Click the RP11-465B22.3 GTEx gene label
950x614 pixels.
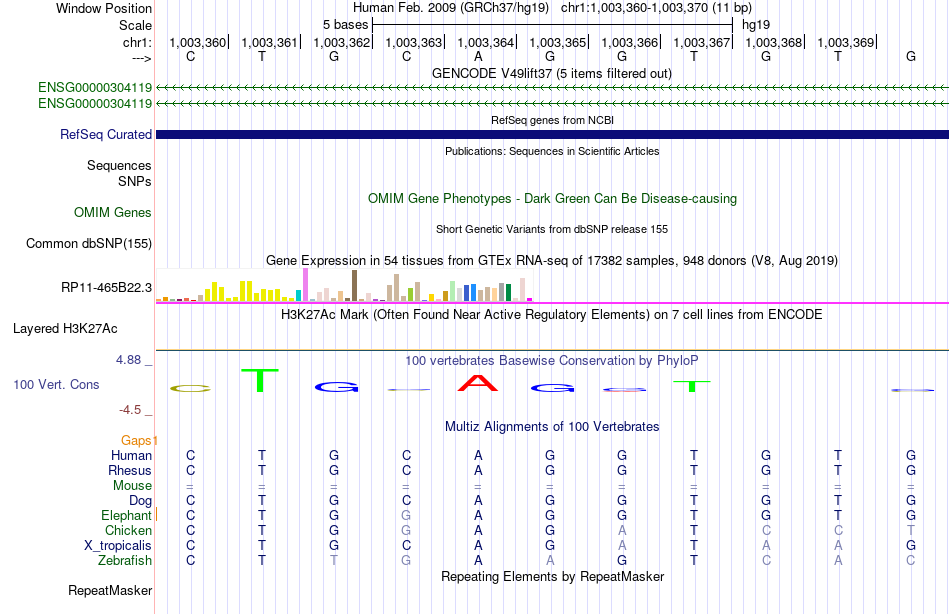pos(107,287)
